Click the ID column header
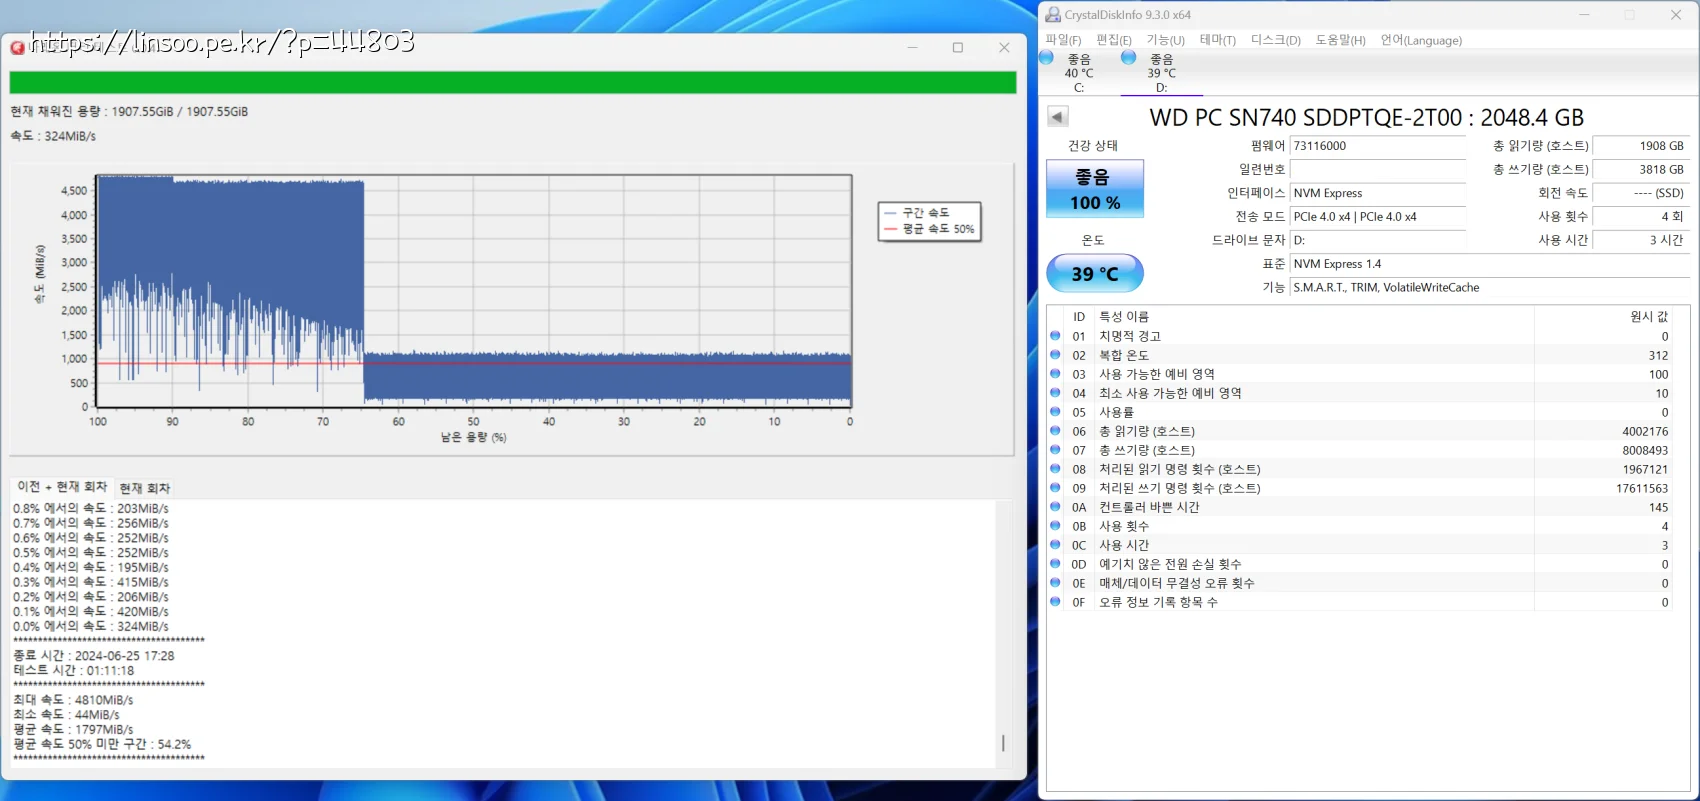Image resolution: width=1700 pixels, height=801 pixels. (1079, 316)
